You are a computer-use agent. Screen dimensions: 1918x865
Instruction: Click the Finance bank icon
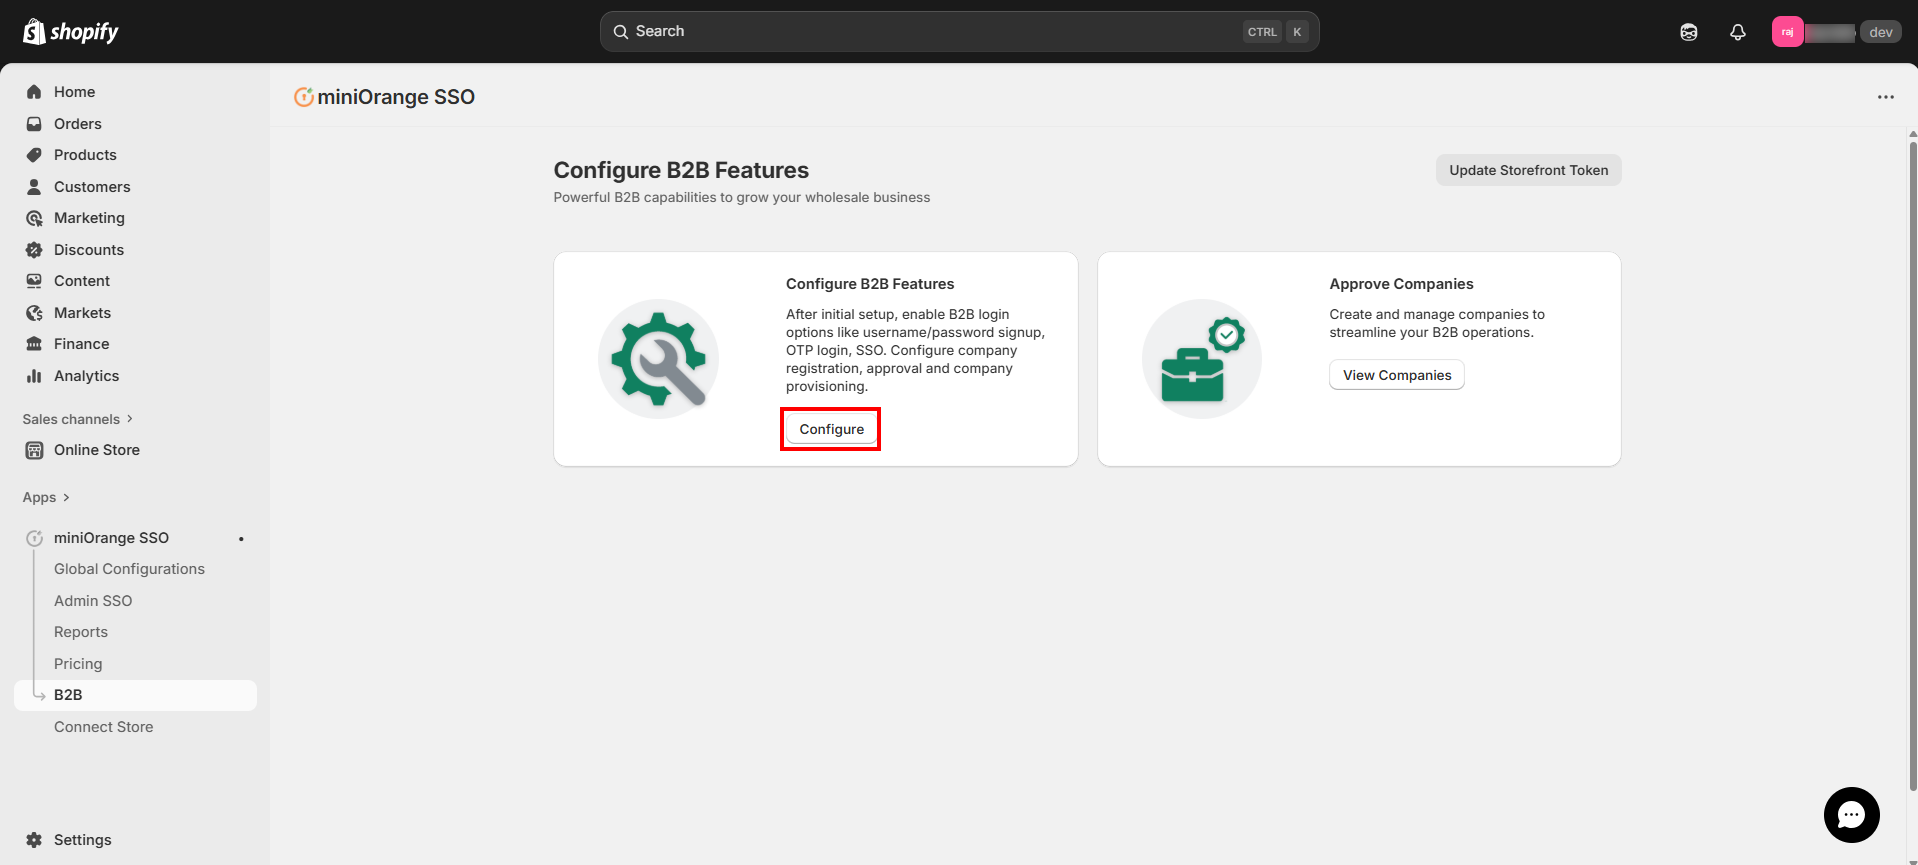34,344
